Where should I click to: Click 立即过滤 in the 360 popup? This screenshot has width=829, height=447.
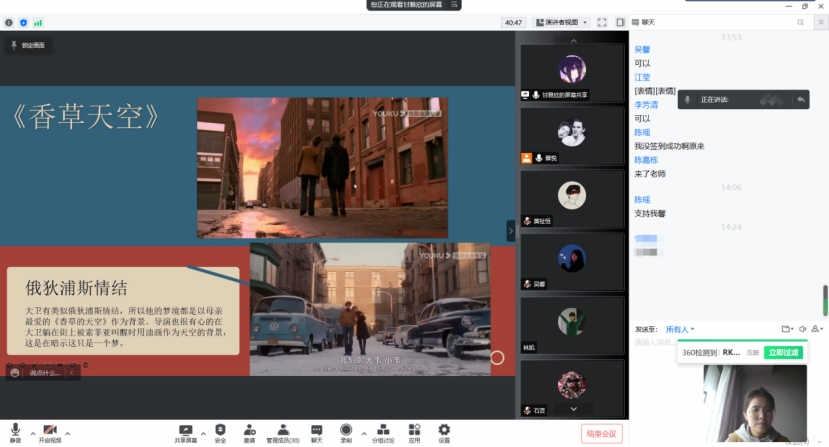pyautogui.click(x=784, y=352)
